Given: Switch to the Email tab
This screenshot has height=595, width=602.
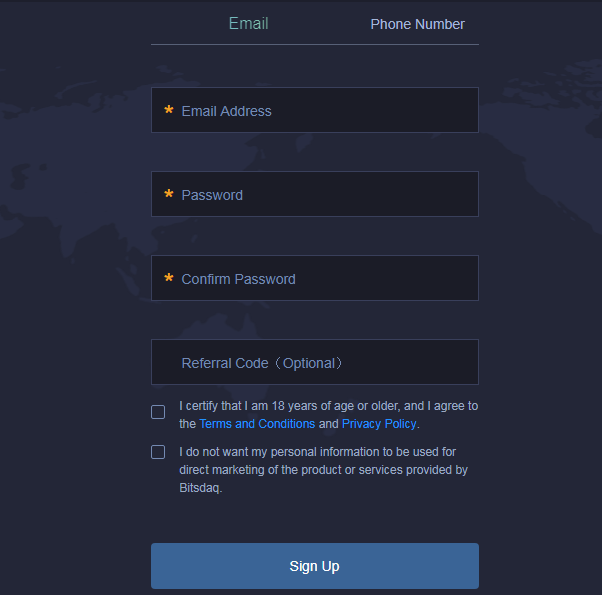Looking at the screenshot, I should [248, 24].
